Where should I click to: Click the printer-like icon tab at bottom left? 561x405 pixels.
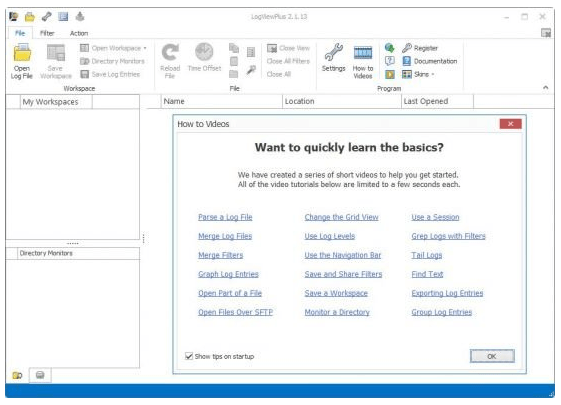coord(40,375)
